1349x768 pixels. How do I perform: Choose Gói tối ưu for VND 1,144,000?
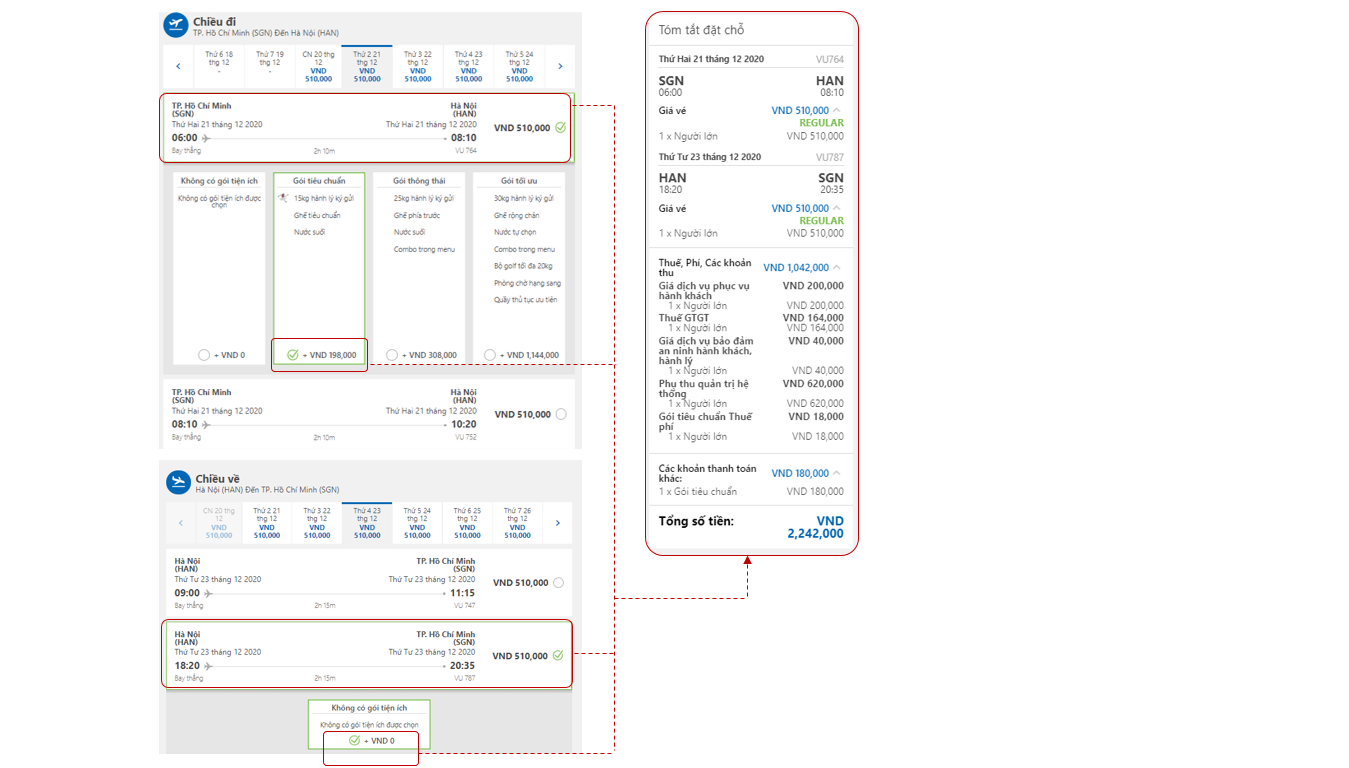(x=490, y=355)
